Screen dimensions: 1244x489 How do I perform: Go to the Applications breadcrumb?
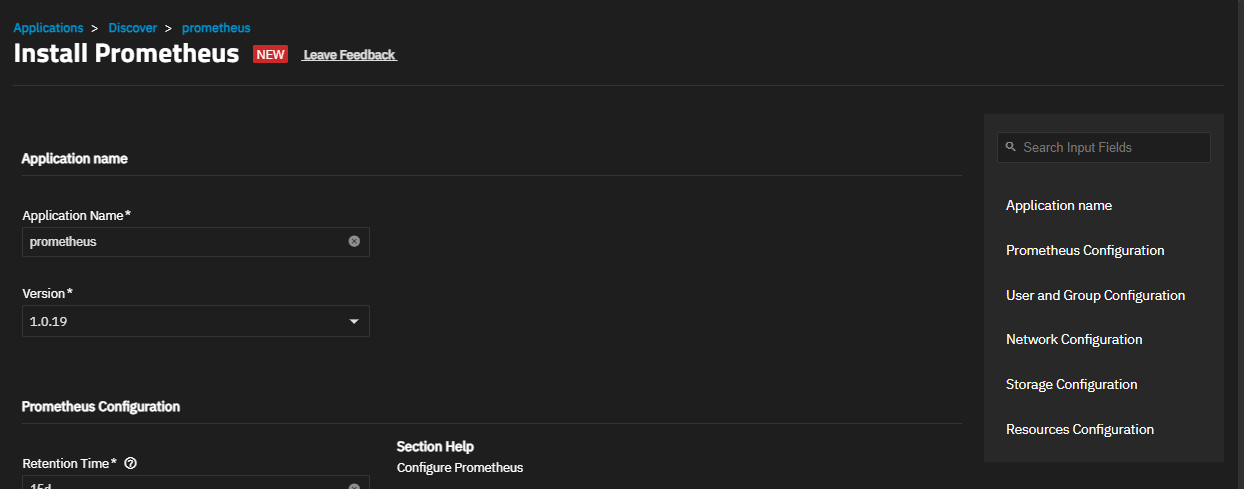coord(48,28)
